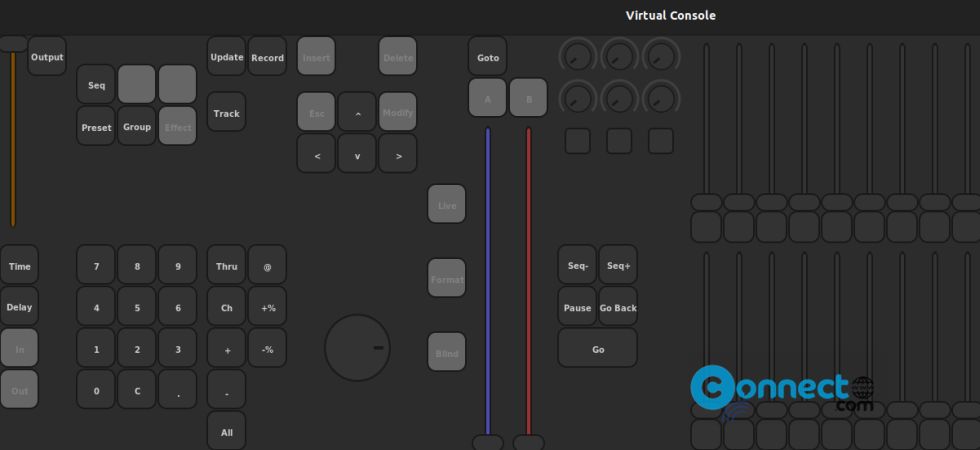Click the C clear key
Viewport: 980px width, 450px height.
click(137, 389)
